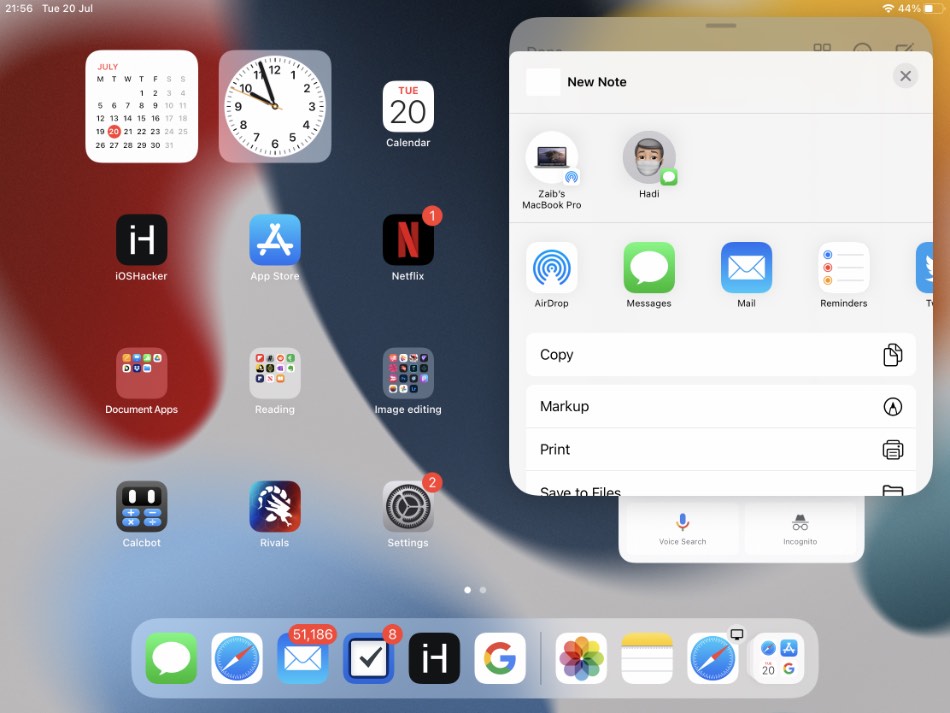Dismiss the New Note share sheet

pos(905,76)
